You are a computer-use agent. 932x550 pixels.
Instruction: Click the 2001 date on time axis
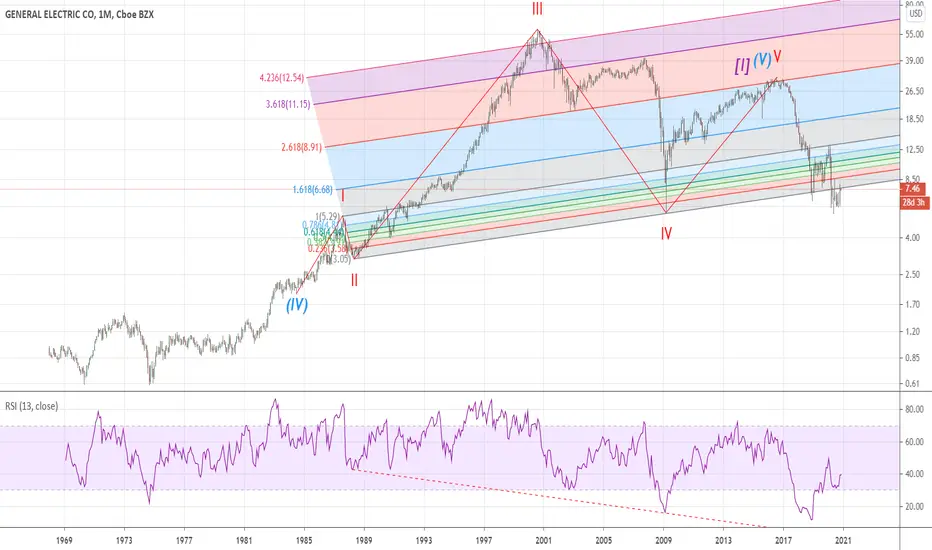coord(543,540)
